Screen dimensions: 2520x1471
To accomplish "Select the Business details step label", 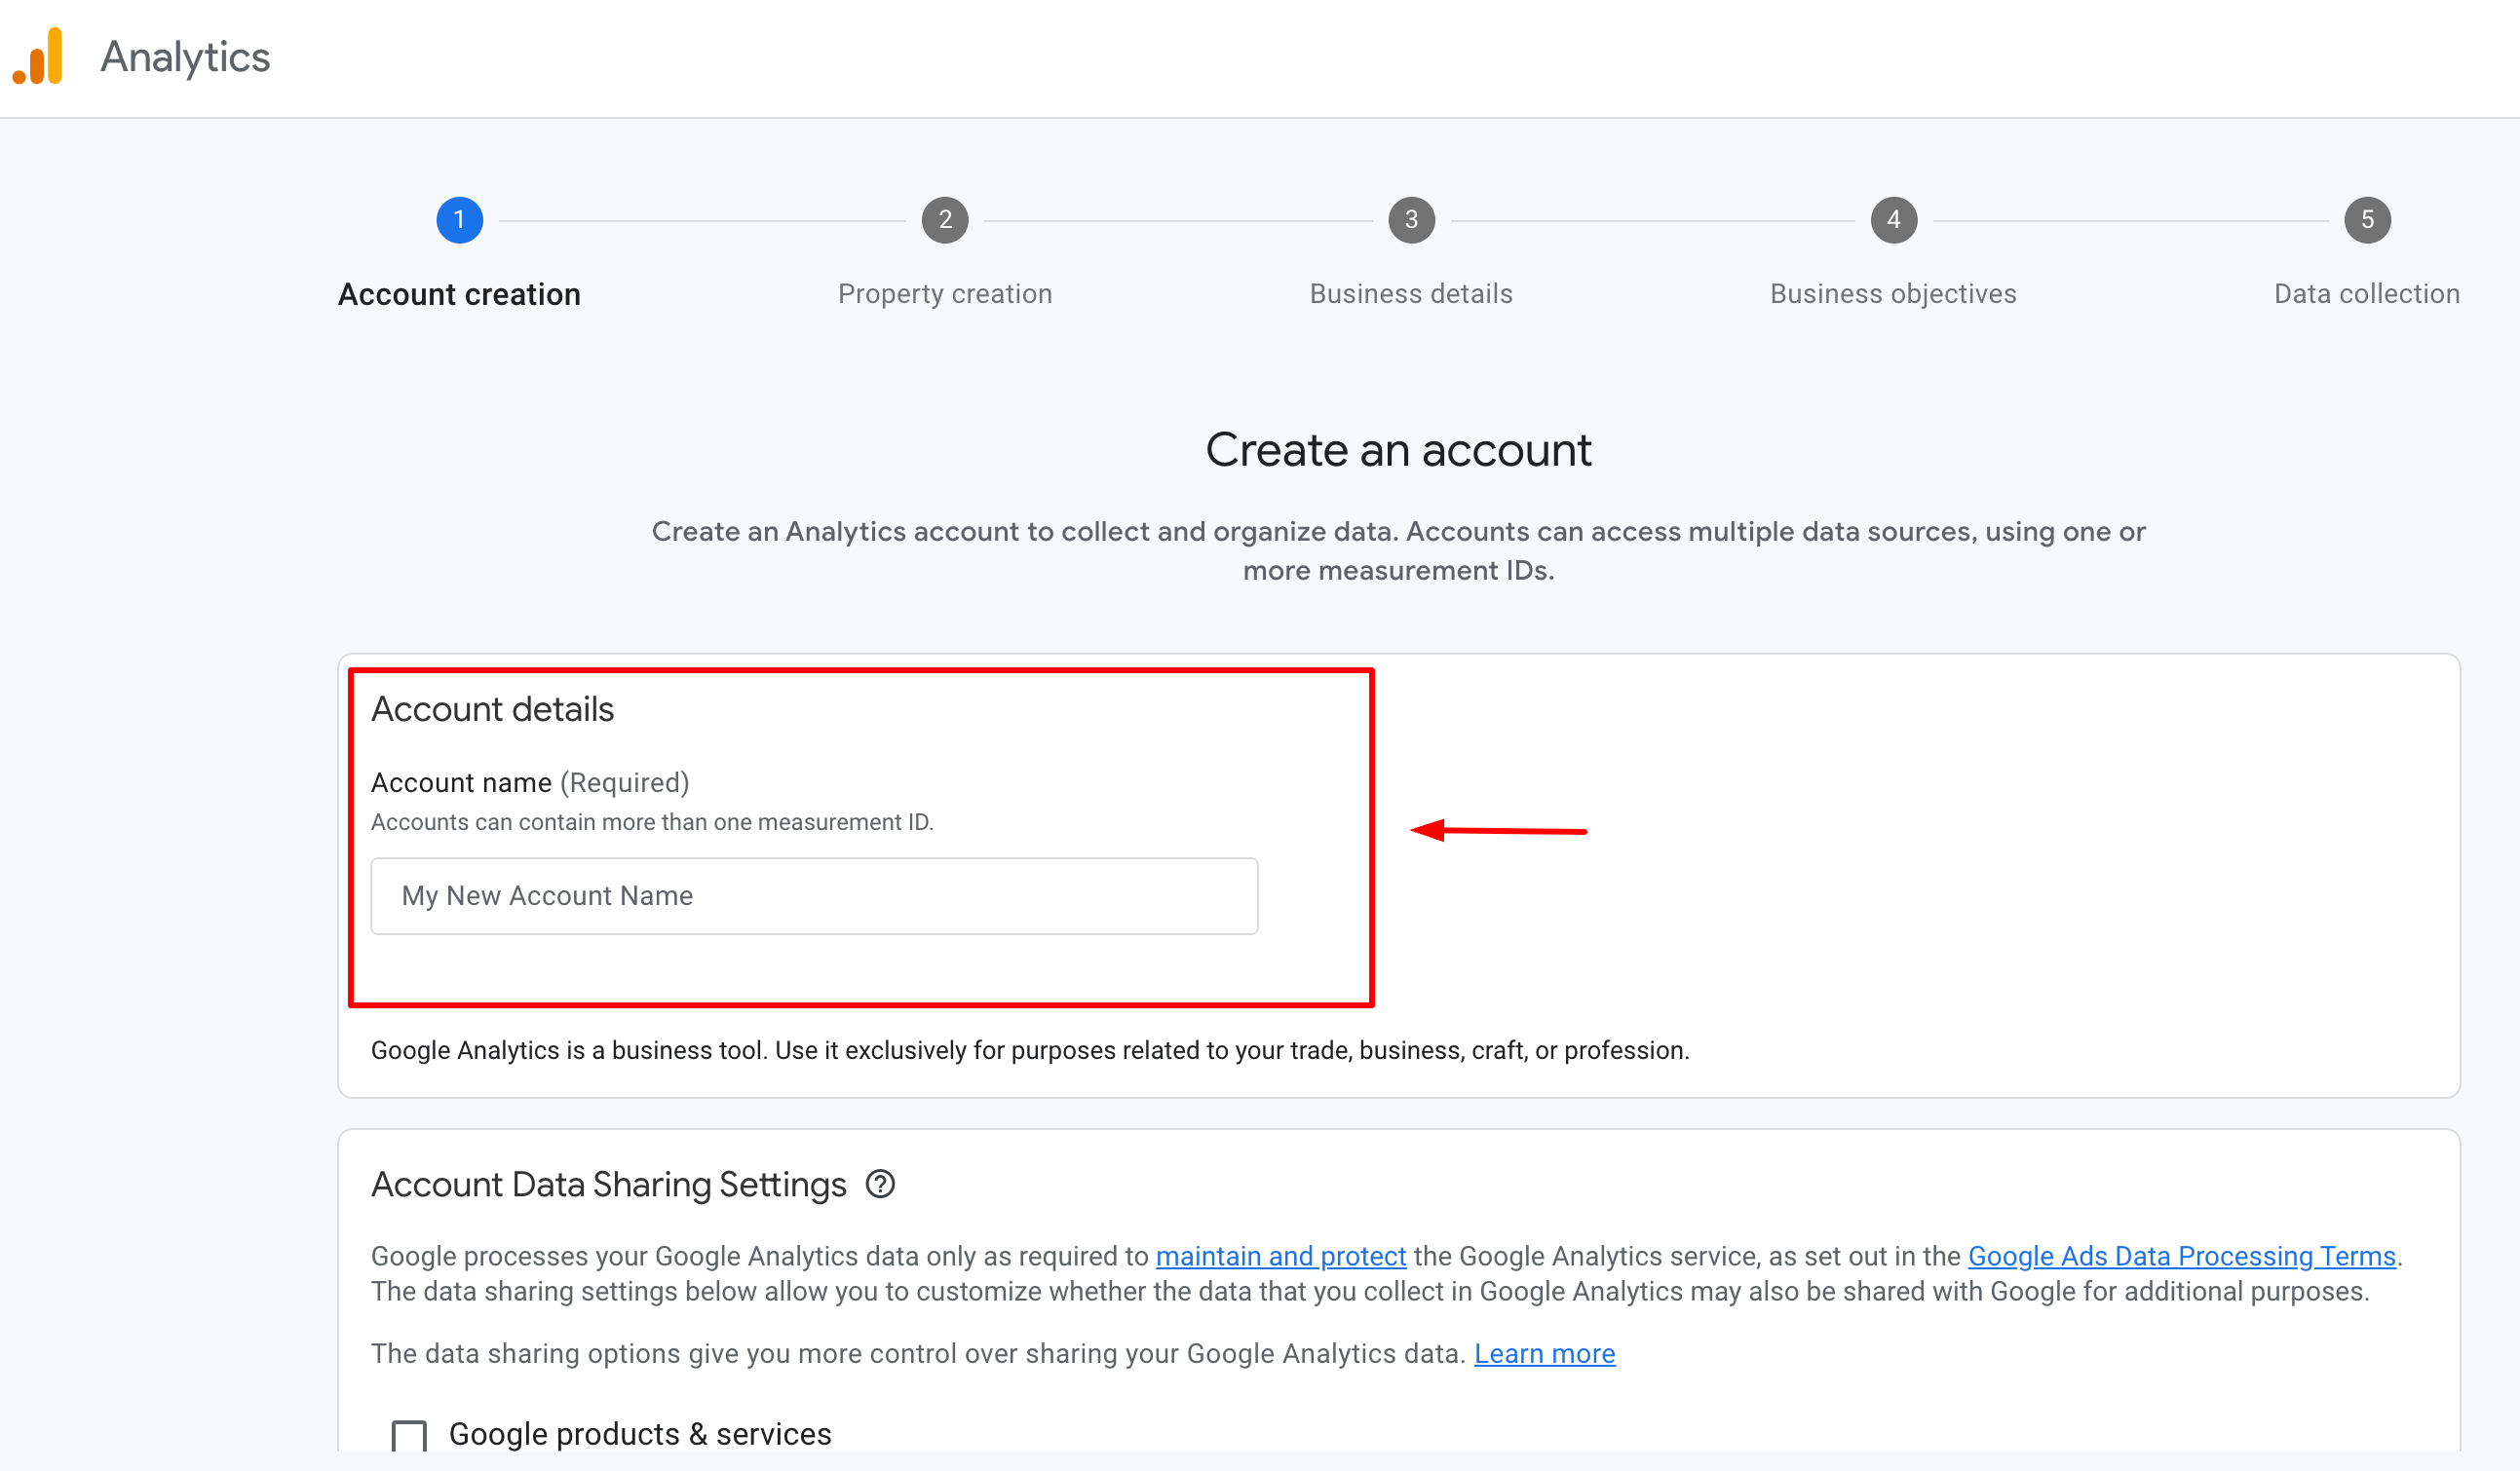I will 1411,294.
